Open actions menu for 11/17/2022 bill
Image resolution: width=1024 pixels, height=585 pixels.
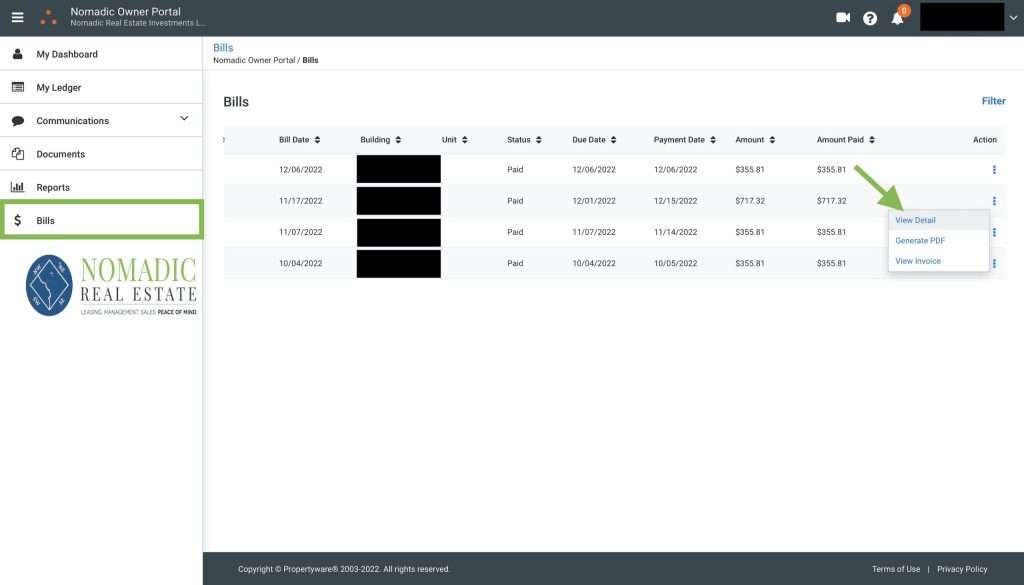coord(993,201)
